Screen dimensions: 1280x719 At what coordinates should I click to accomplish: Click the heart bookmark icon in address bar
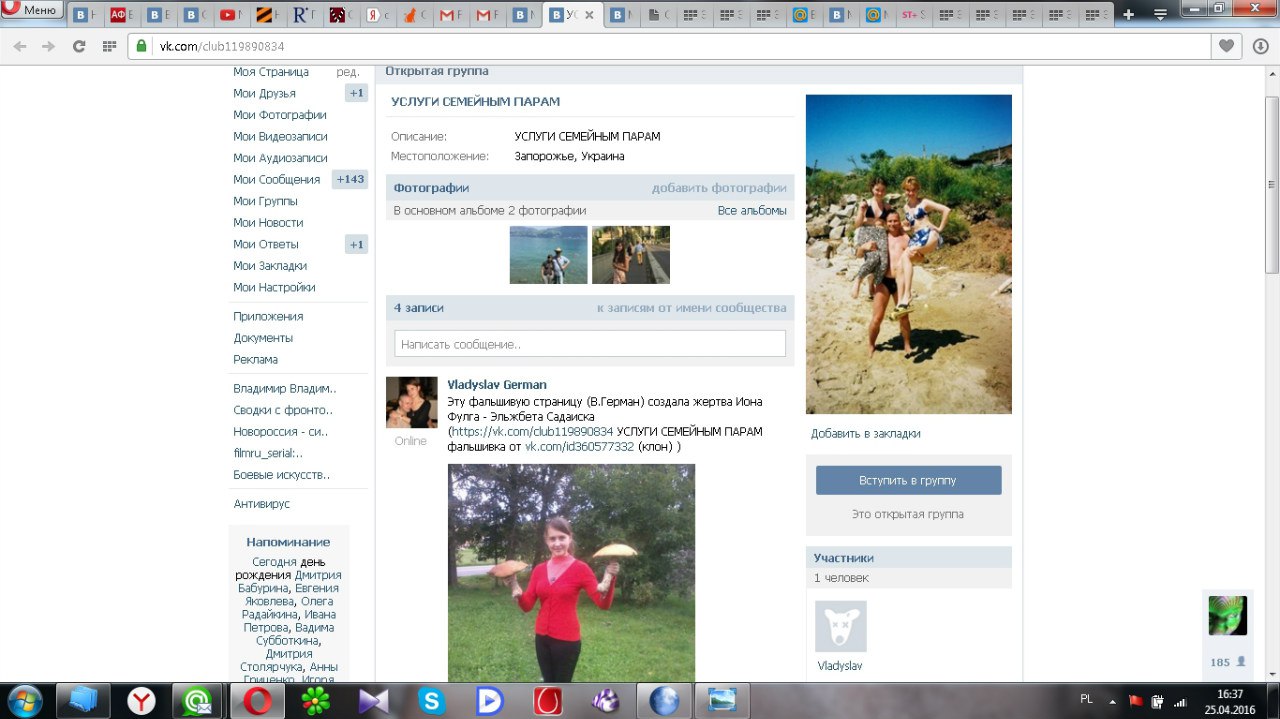point(1226,46)
